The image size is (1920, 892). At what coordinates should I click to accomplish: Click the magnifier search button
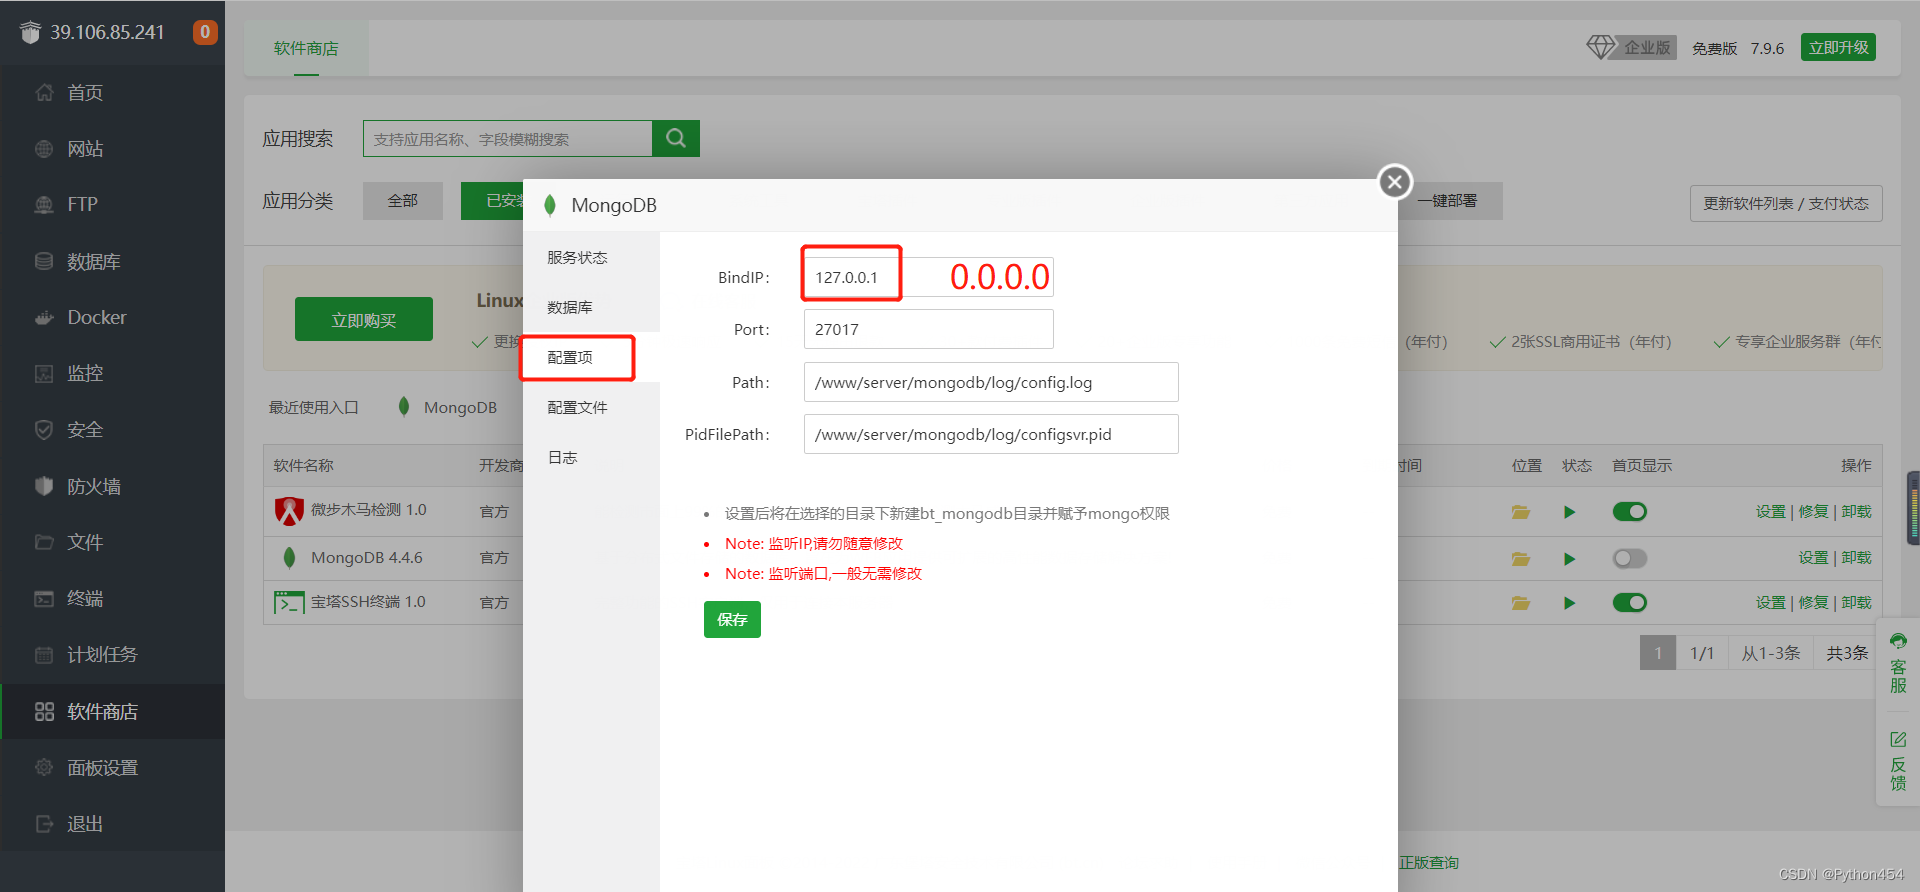pos(676,138)
